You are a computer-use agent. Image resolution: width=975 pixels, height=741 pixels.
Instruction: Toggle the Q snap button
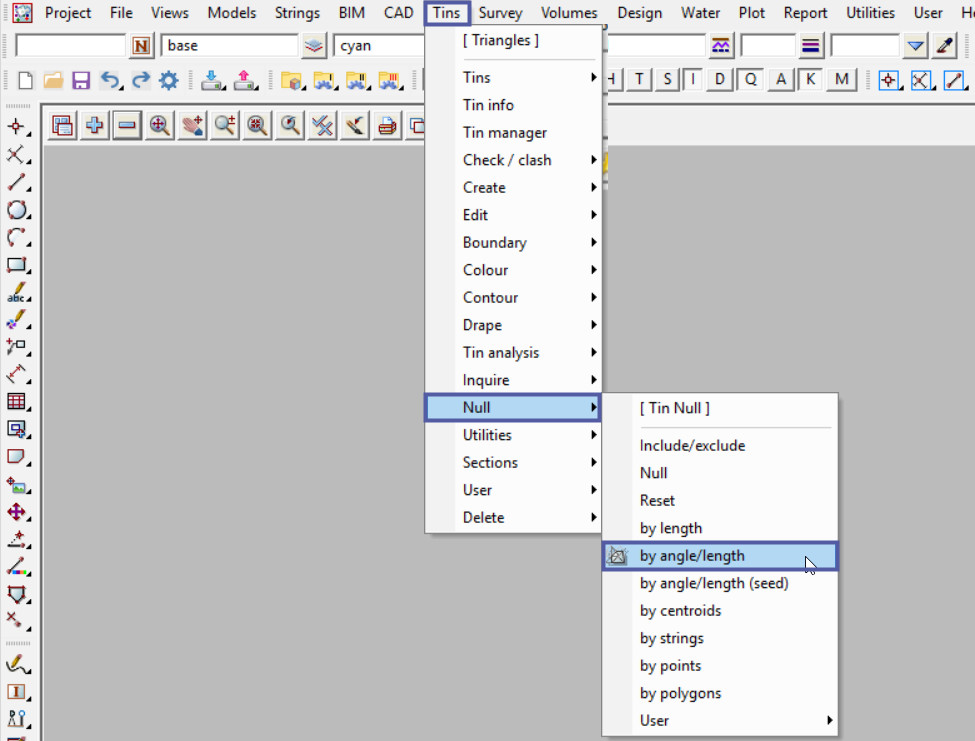750,80
